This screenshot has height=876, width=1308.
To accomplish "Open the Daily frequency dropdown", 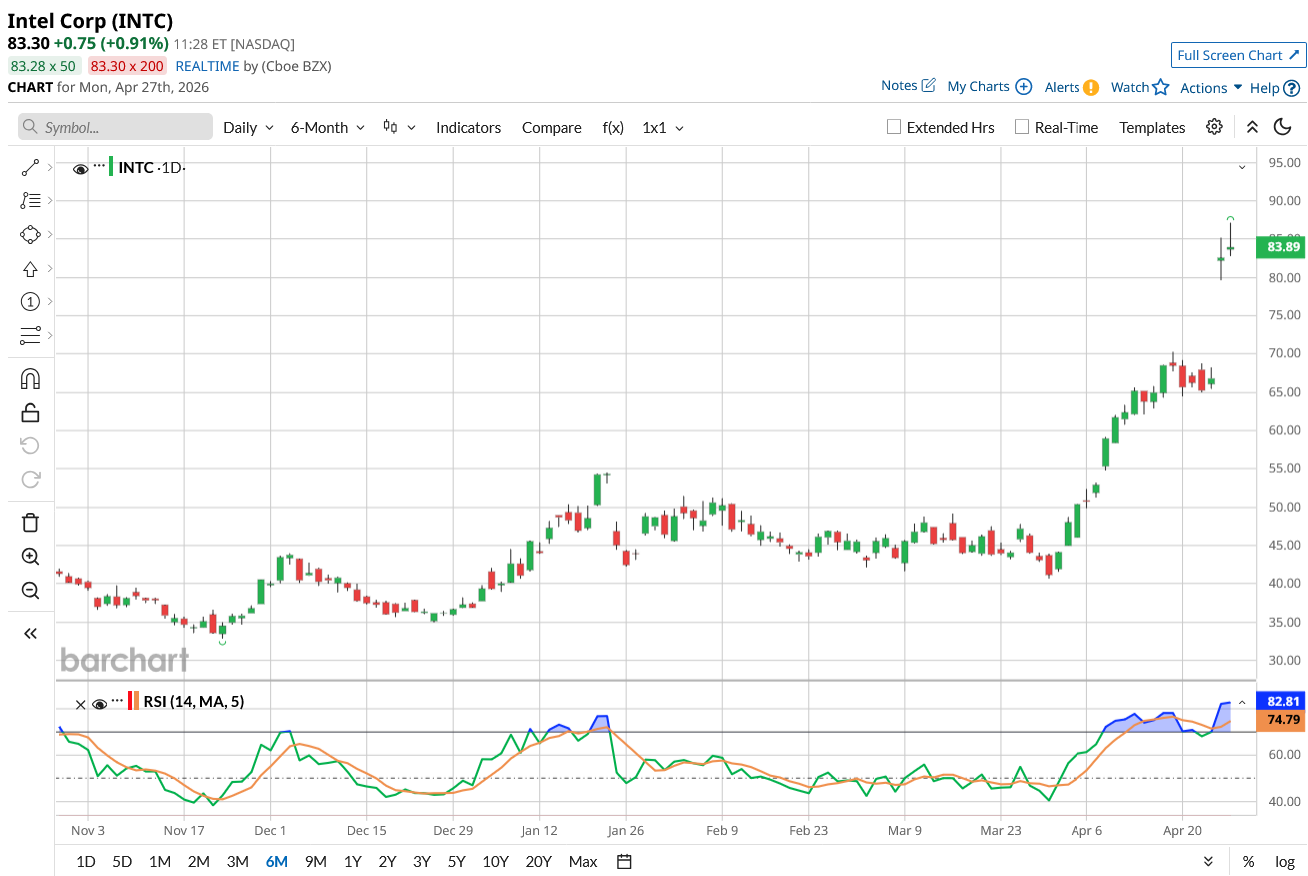I will [x=248, y=128].
